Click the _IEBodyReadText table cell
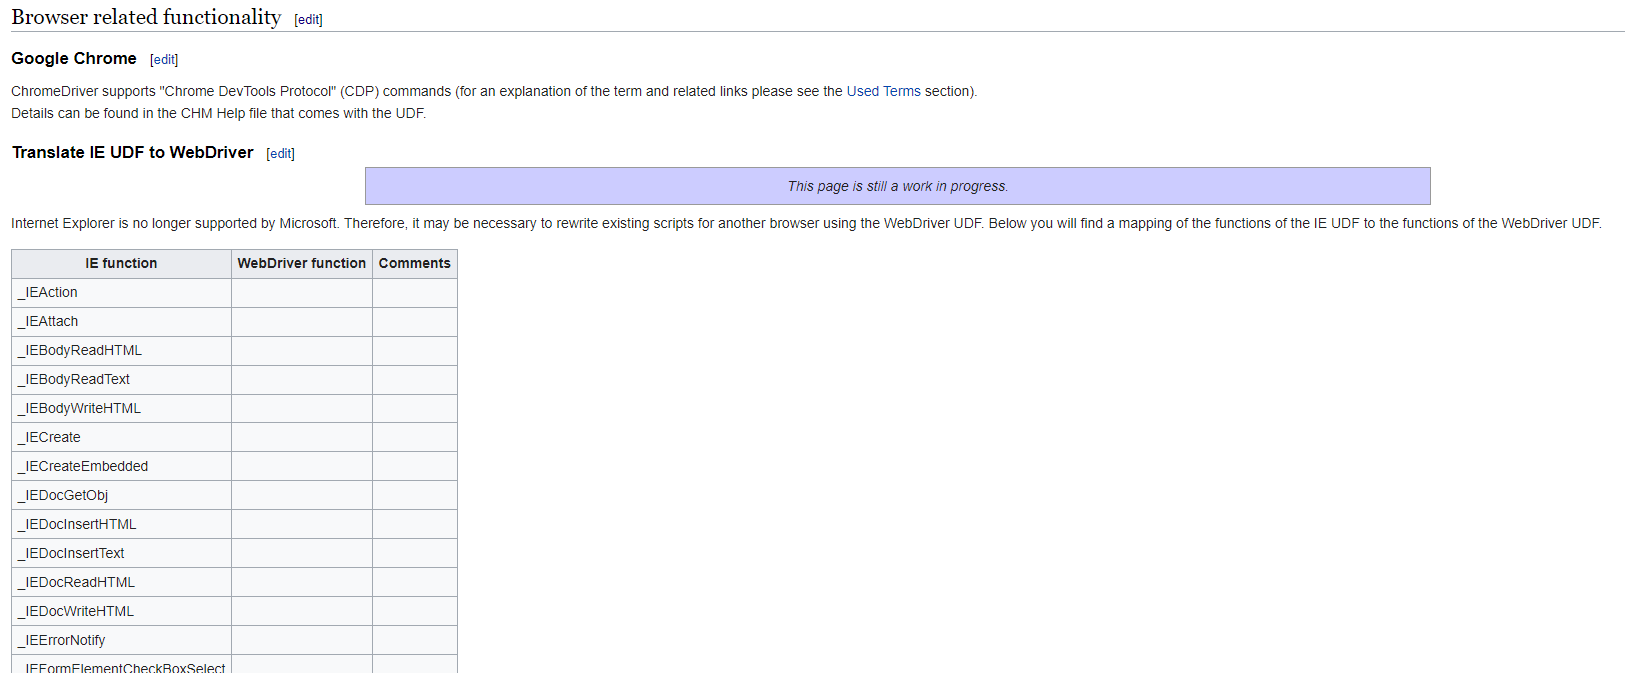This screenshot has height=673, width=1625. coord(121,380)
